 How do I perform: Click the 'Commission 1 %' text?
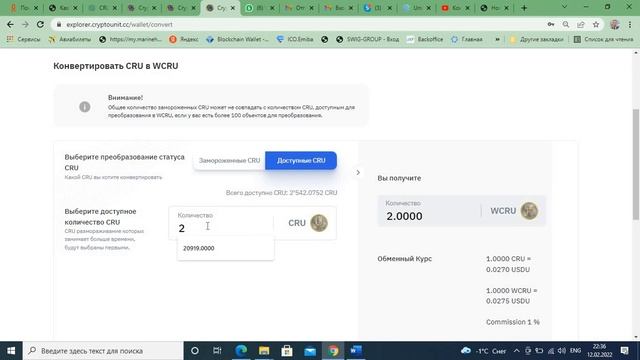click(x=513, y=322)
